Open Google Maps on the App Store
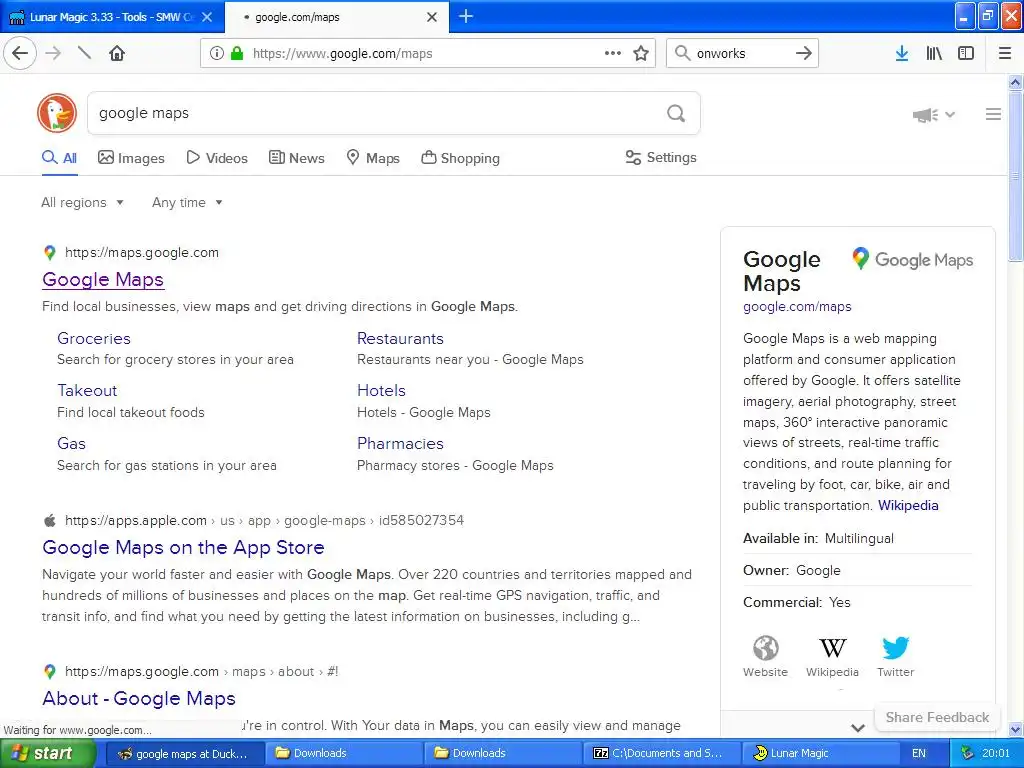 [184, 547]
